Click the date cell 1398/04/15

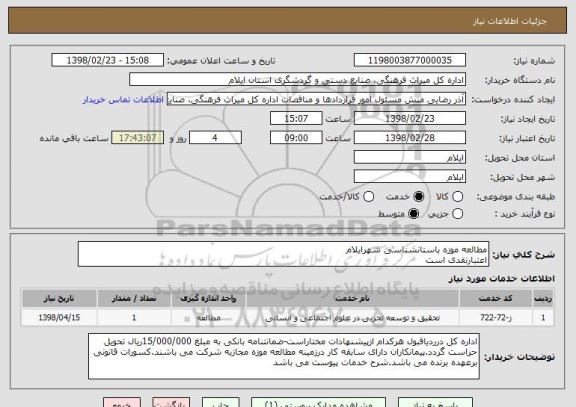pos(59,317)
